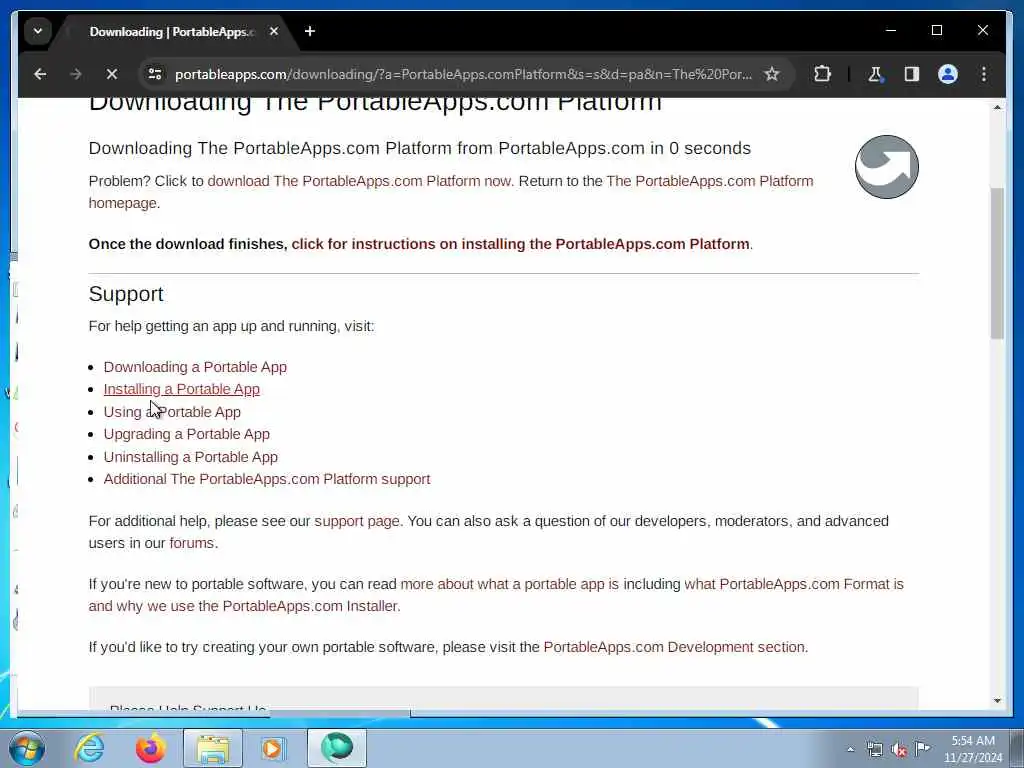Click 'download The PortableApps.com Platform now' link
The width and height of the screenshot is (1024, 768).
point(360,181)
